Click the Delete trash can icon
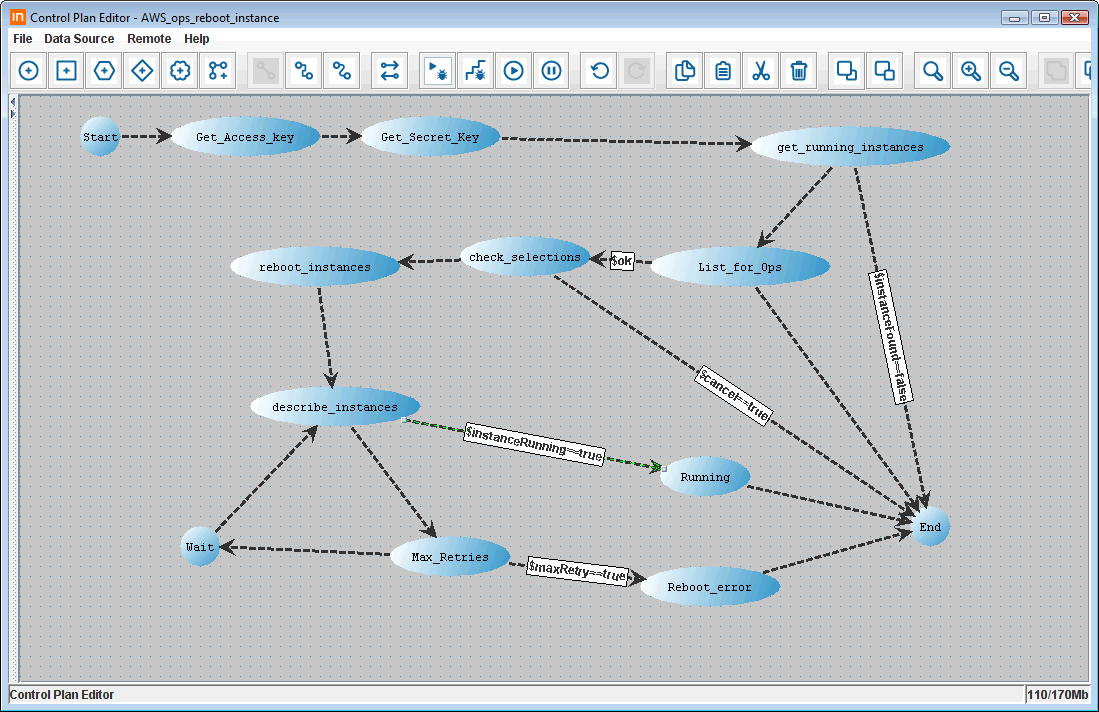Screen dimensions: 1099x712 798,71
